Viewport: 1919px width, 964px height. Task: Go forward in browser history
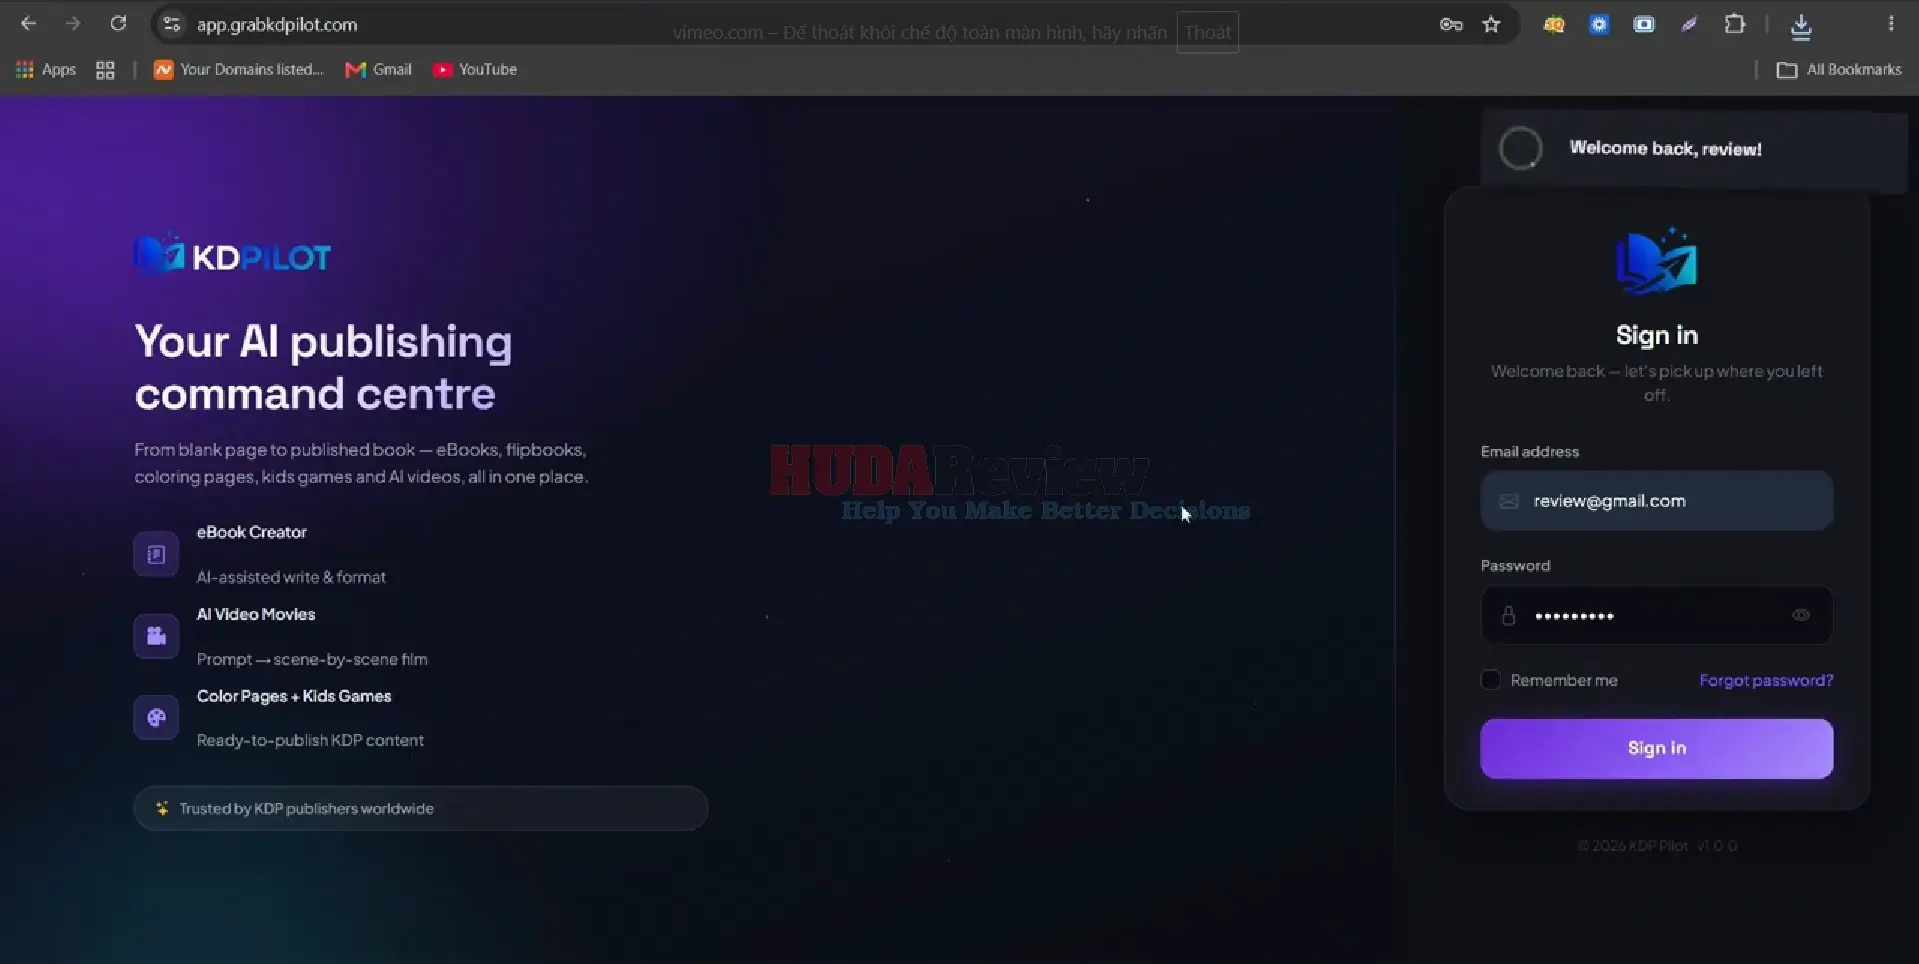[x=73, y=23]
